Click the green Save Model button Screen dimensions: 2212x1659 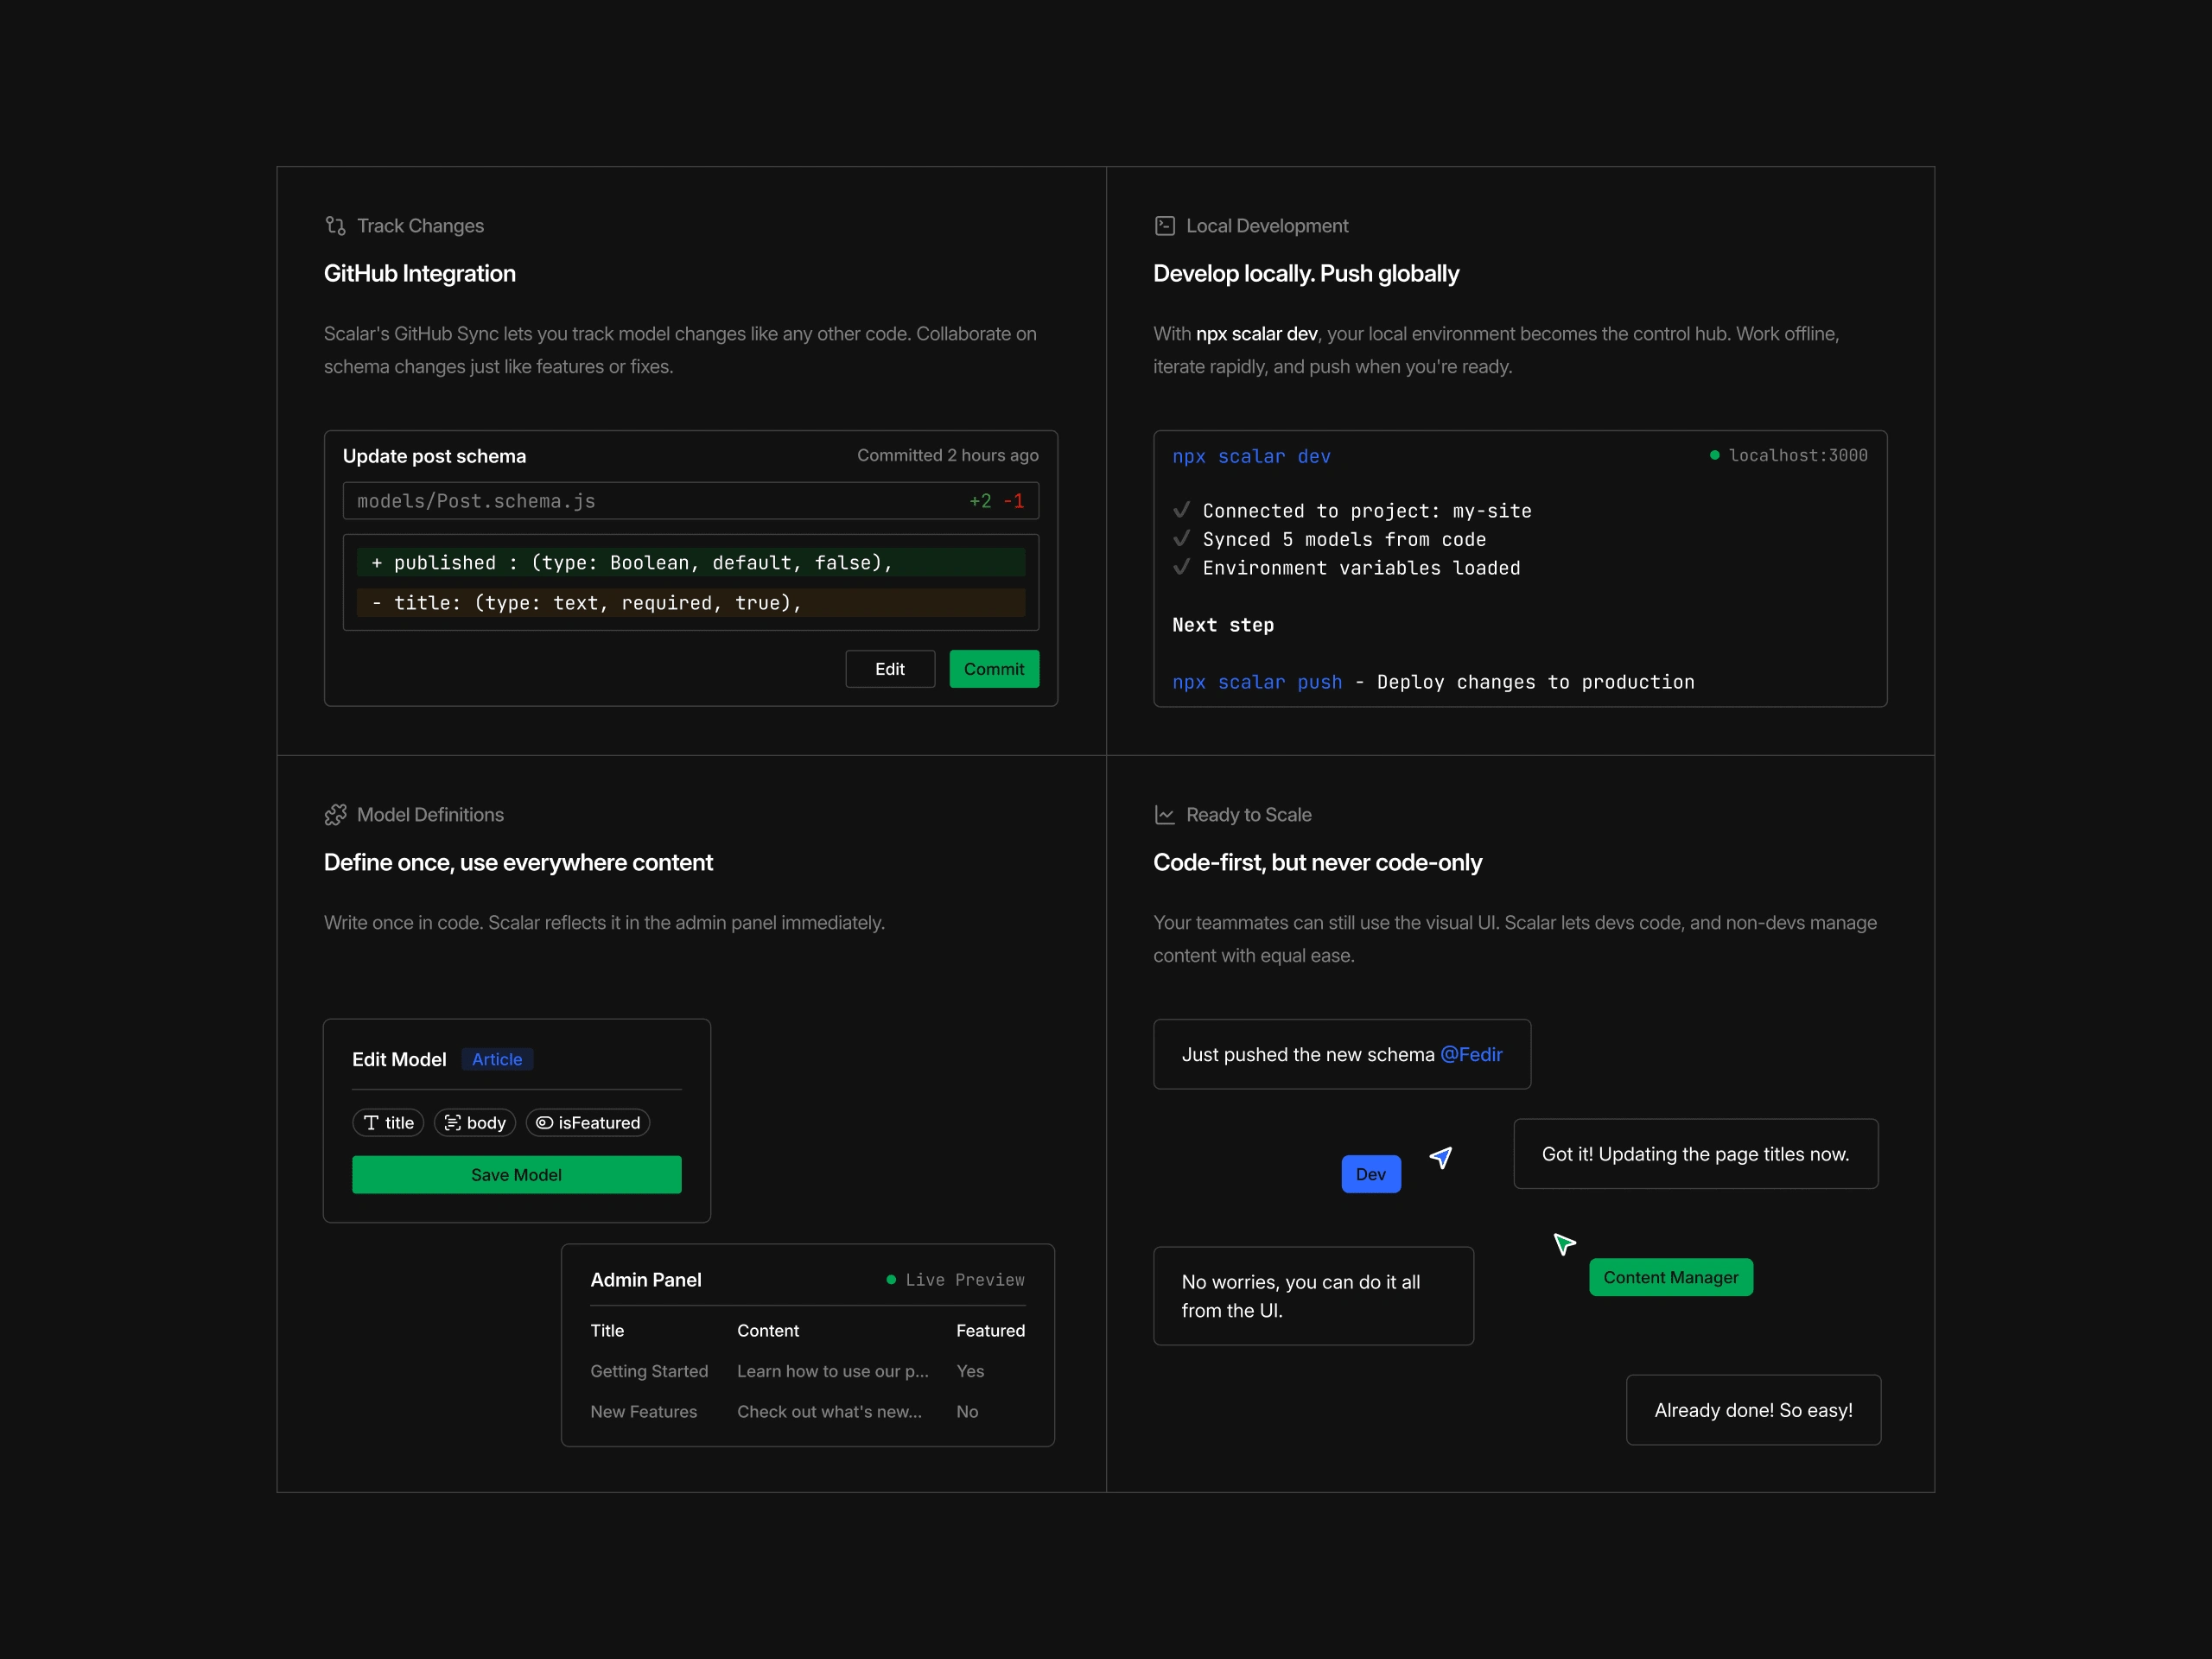click(x=516, y=1175)
